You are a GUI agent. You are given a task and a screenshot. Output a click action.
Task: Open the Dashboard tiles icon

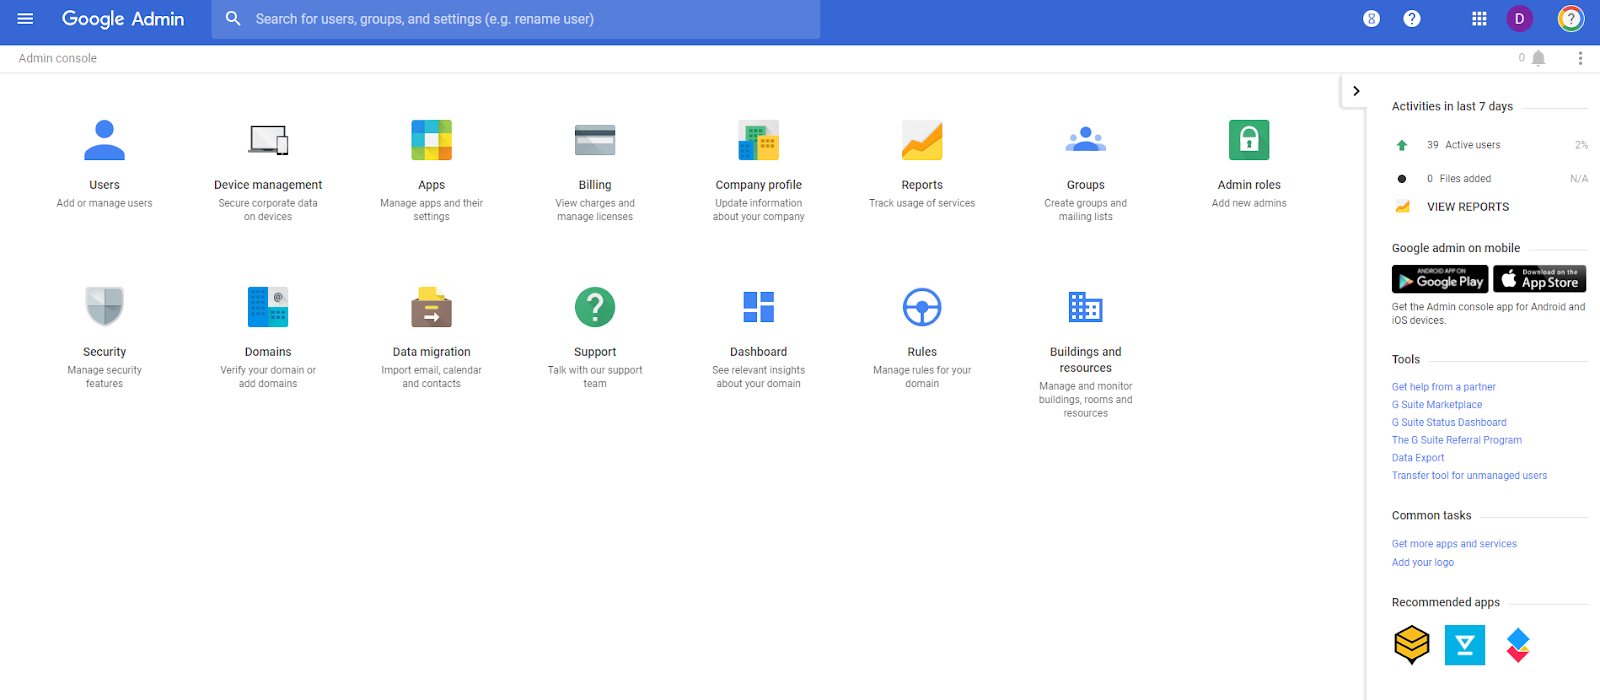(759, 307)
